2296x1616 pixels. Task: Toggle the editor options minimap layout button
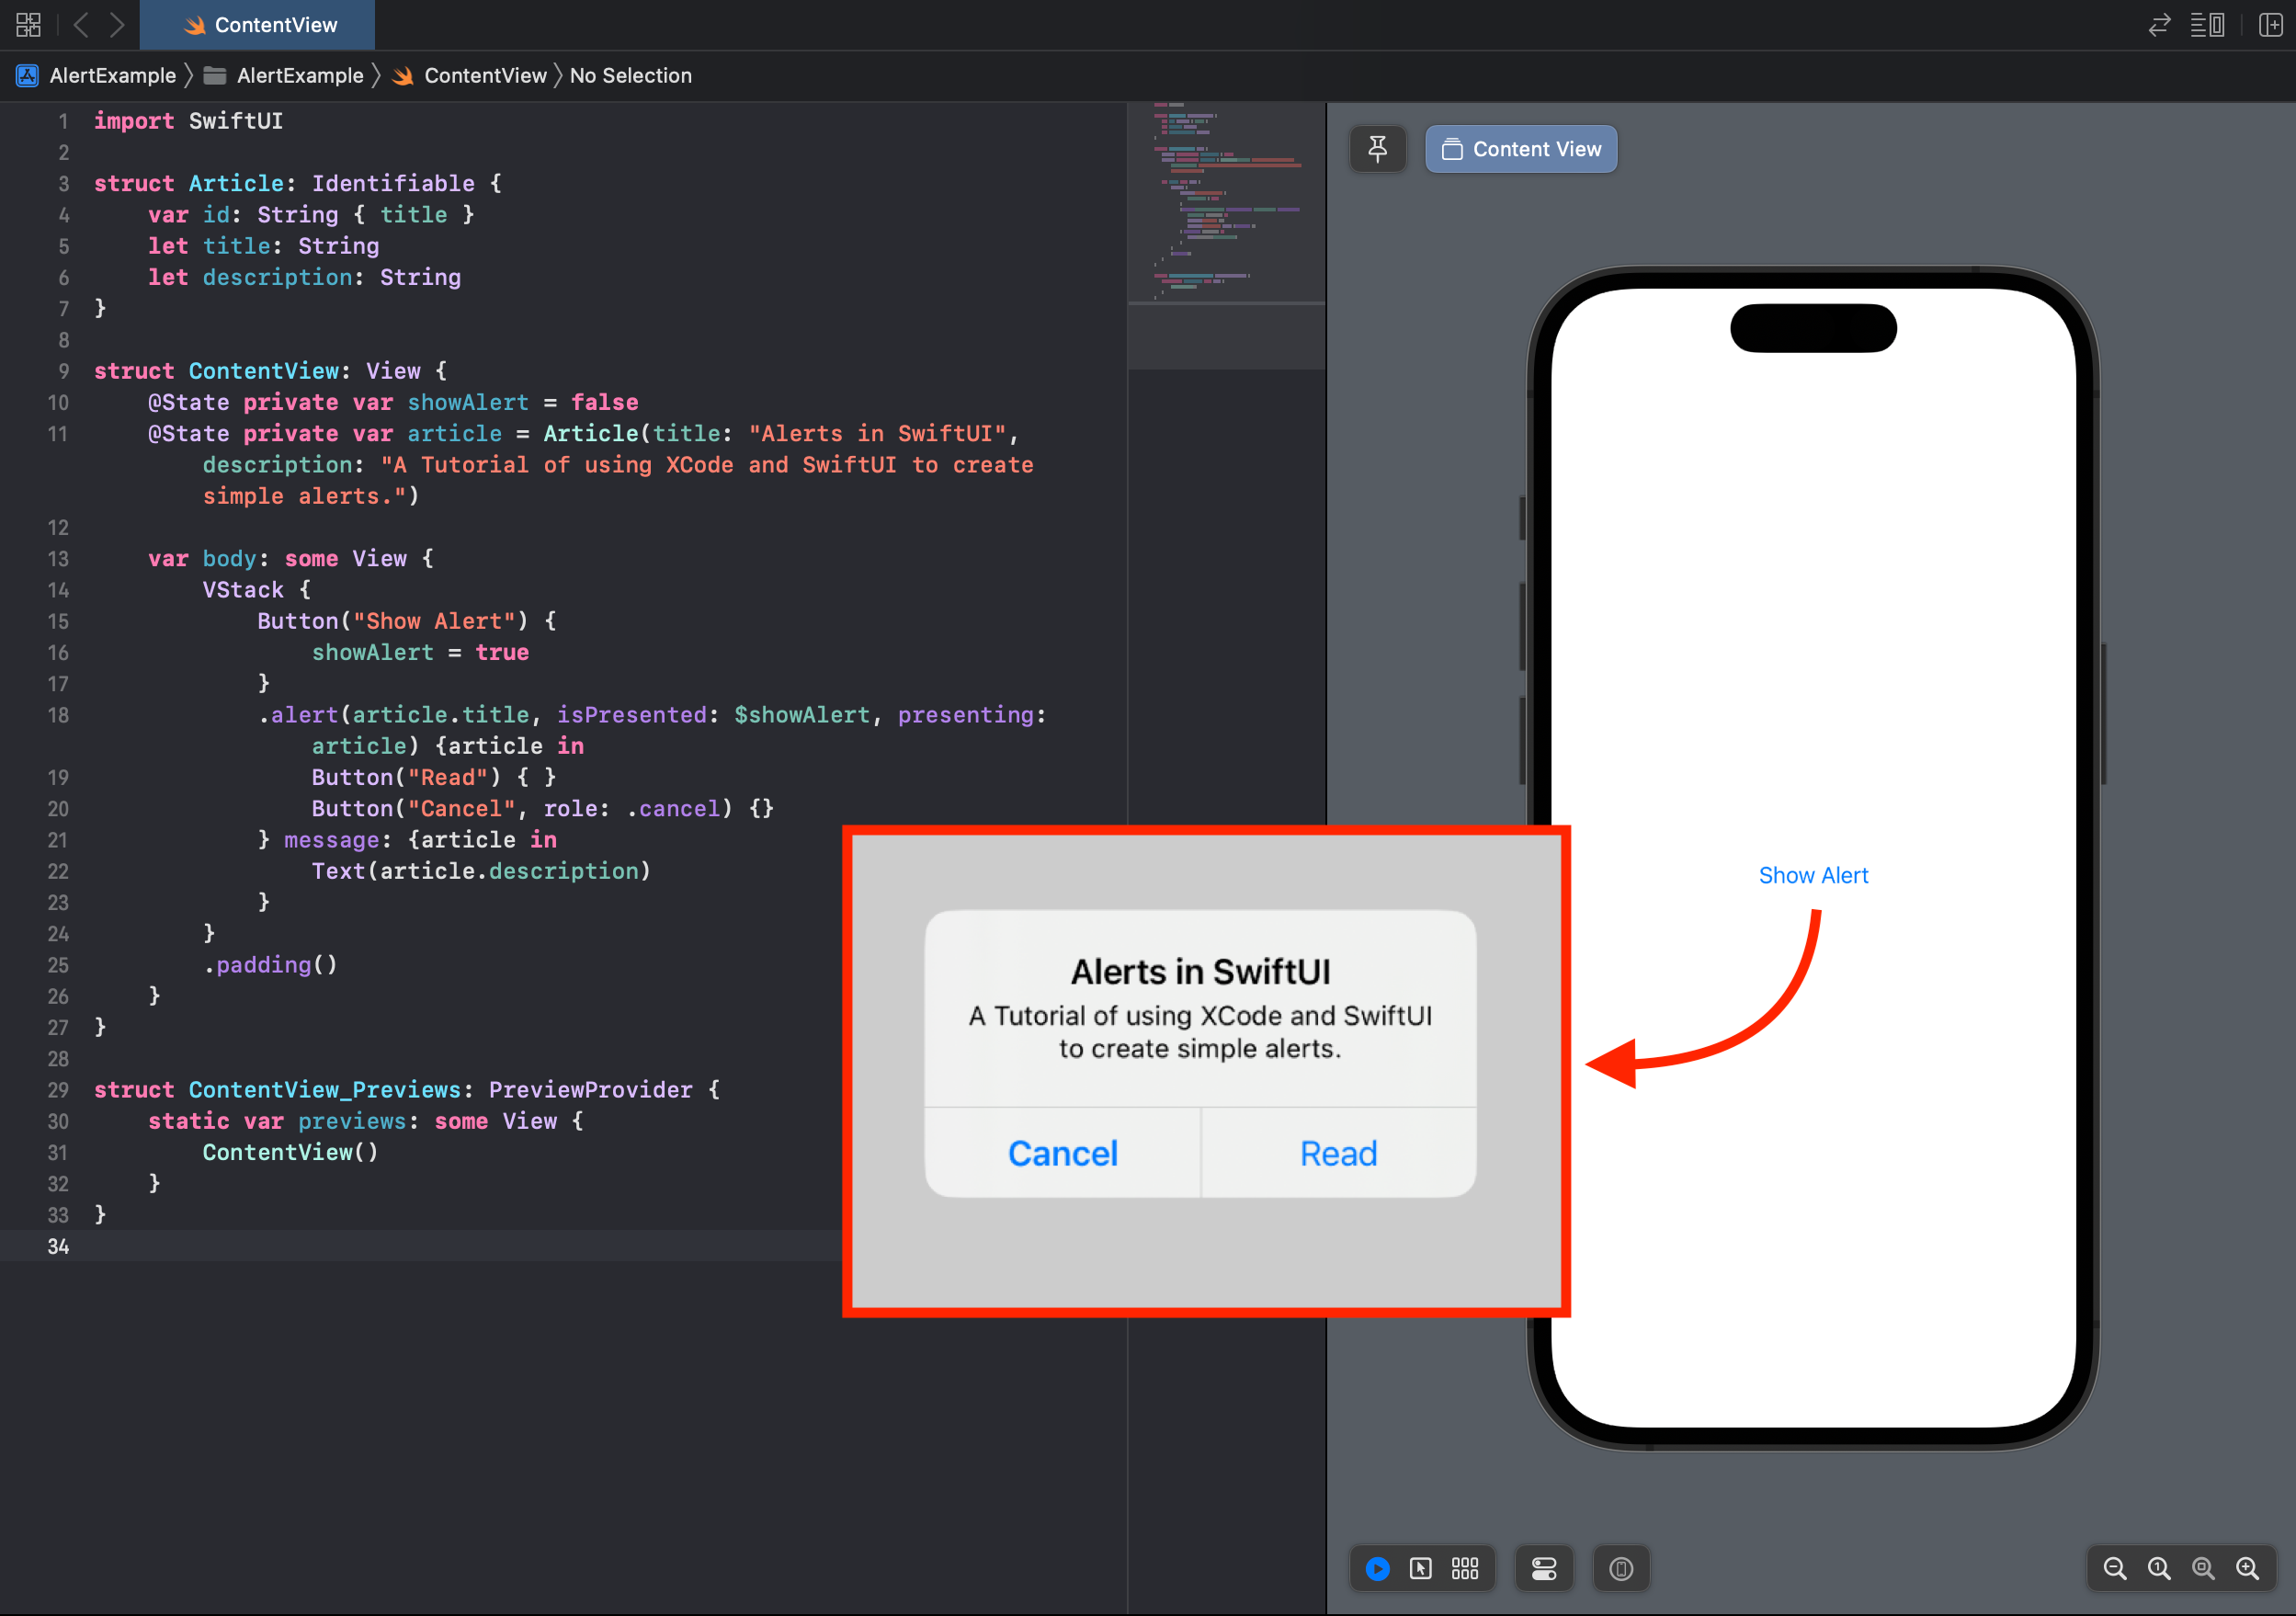point(2207,25)
